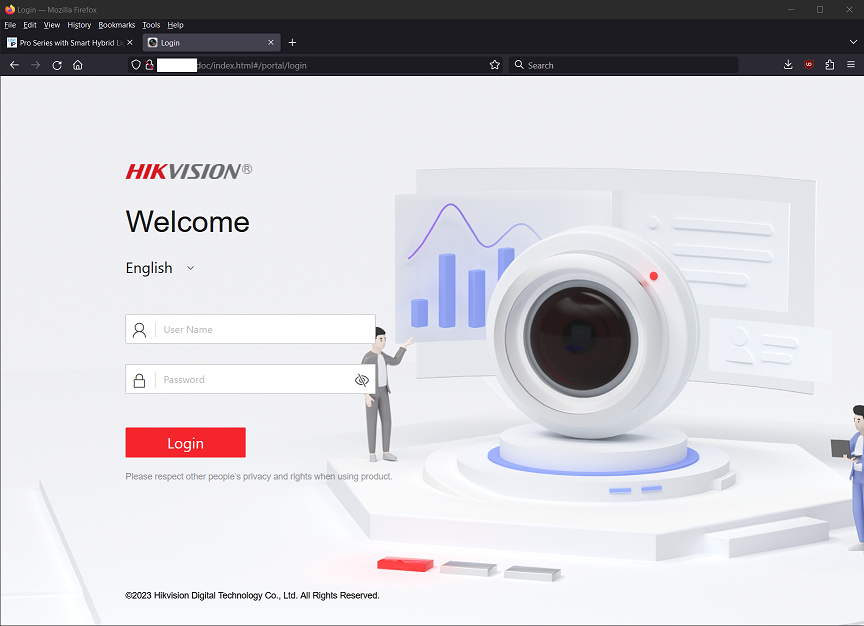This screenshot has width=864, height=626.
Task: Expand the English language dropdown
Action: point(160,268)
